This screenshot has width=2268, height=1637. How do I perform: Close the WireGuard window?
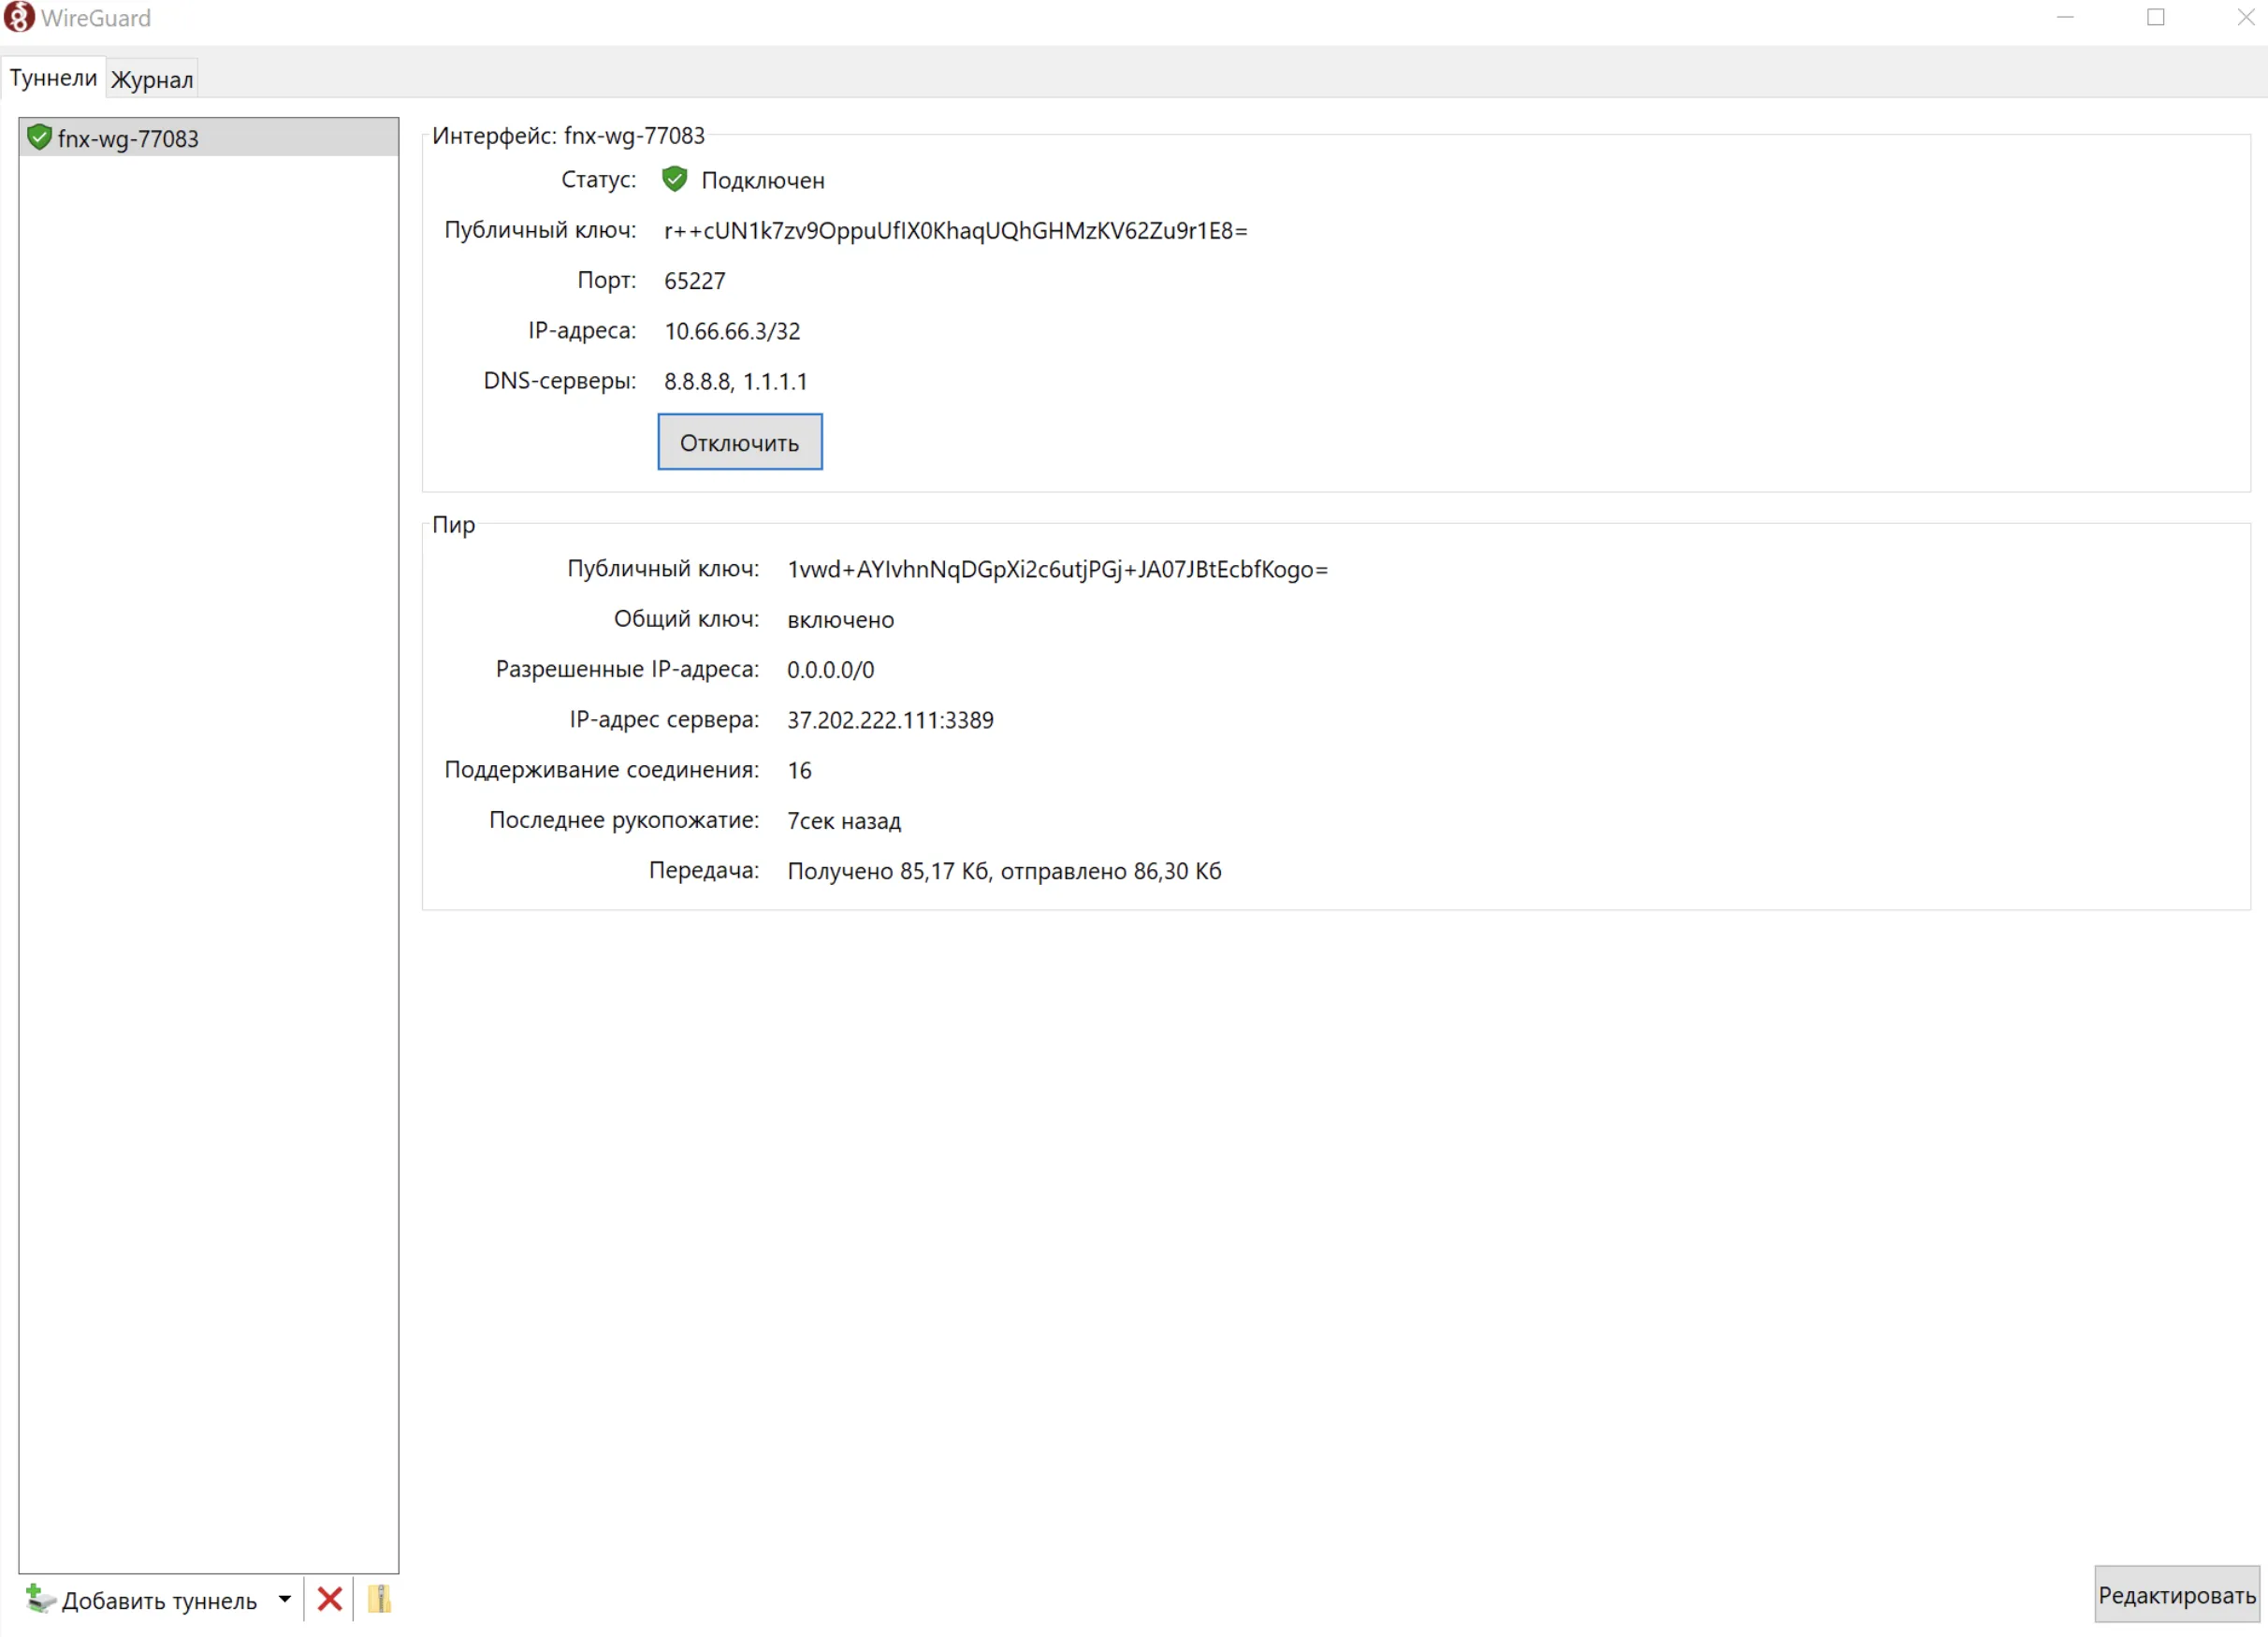pyautogui.click(x=2245, y=18)
